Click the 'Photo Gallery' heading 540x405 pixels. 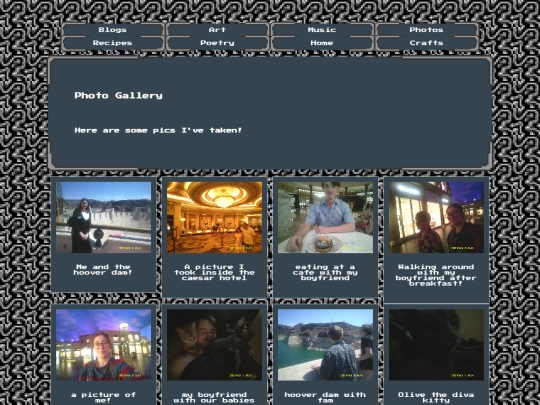click(x=118, y=95)
